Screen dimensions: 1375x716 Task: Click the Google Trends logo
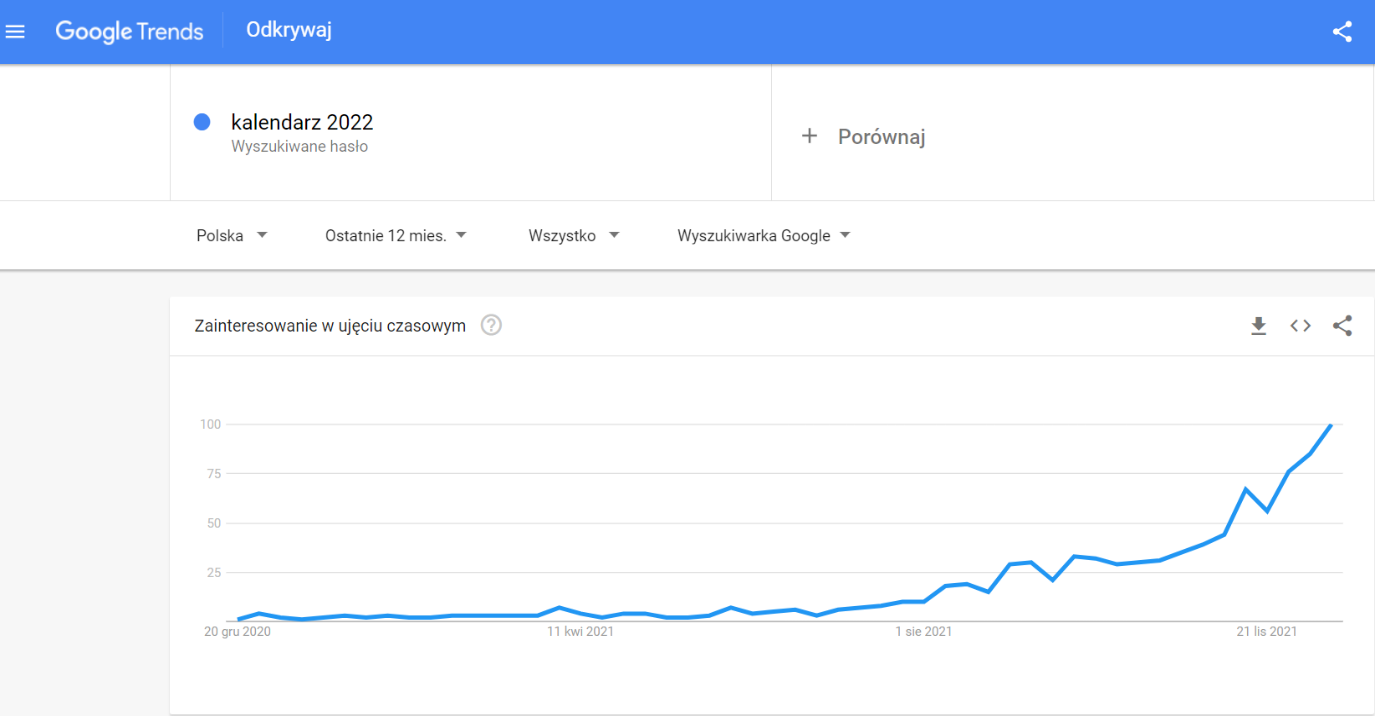click(x=129, y=31)
